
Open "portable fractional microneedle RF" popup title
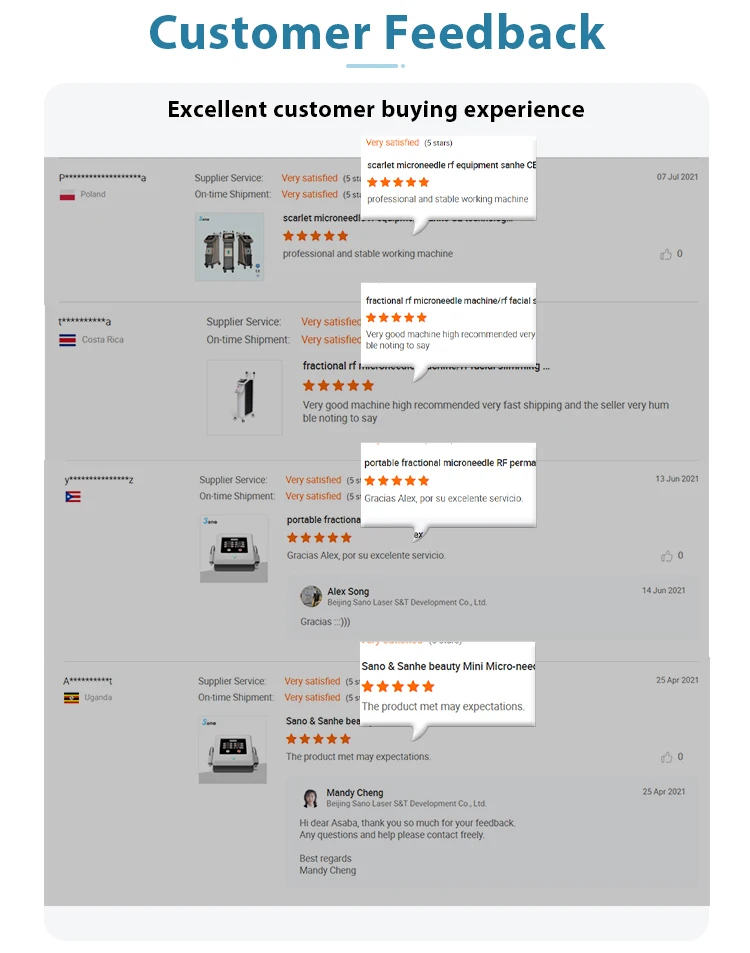coord(449,463)
